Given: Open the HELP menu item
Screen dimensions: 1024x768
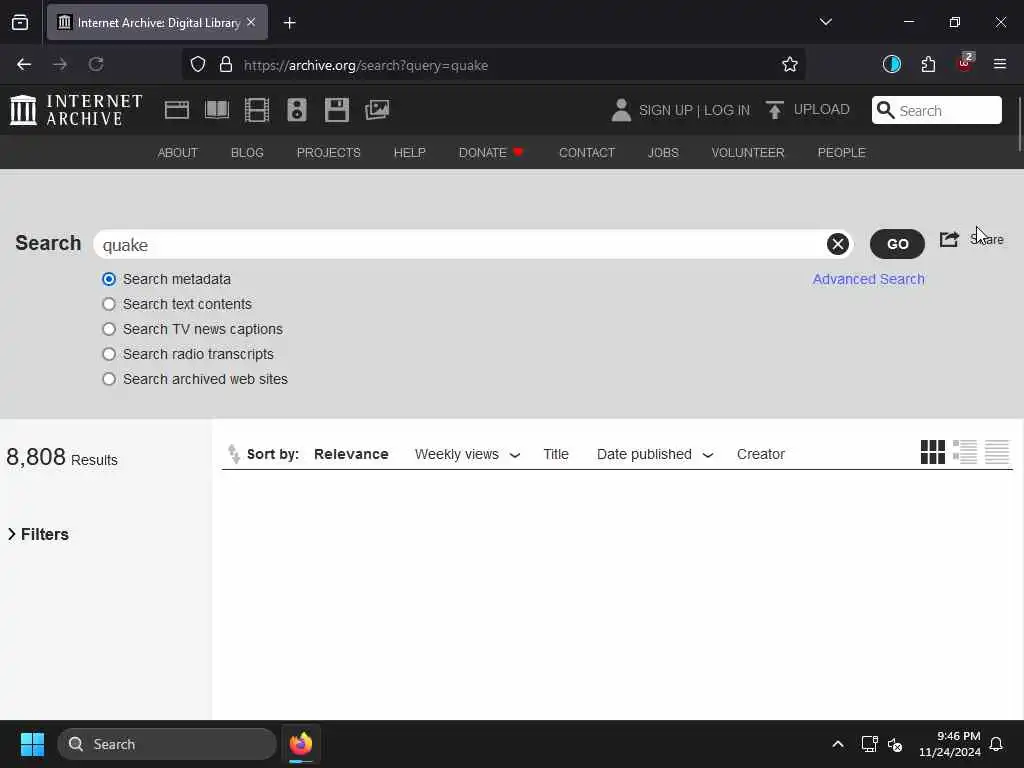Looking at the screenshot, I should pos(409,152).
